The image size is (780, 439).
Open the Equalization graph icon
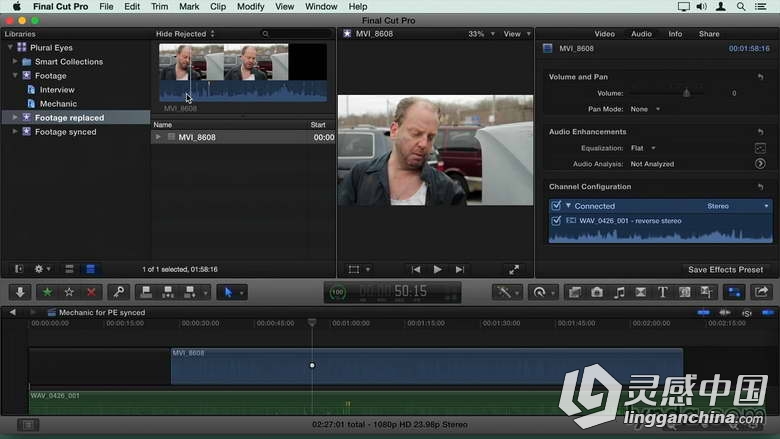click(x=760, y=148)
